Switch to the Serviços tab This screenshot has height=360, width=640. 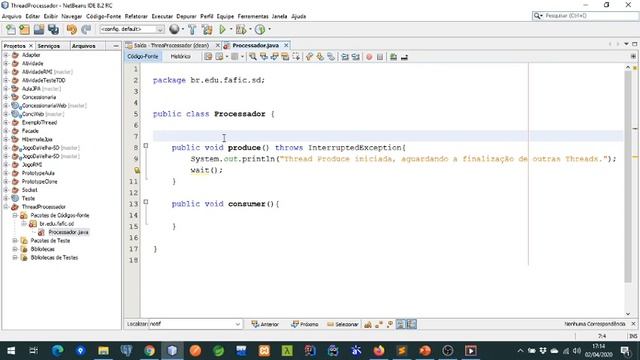[49, 46]
